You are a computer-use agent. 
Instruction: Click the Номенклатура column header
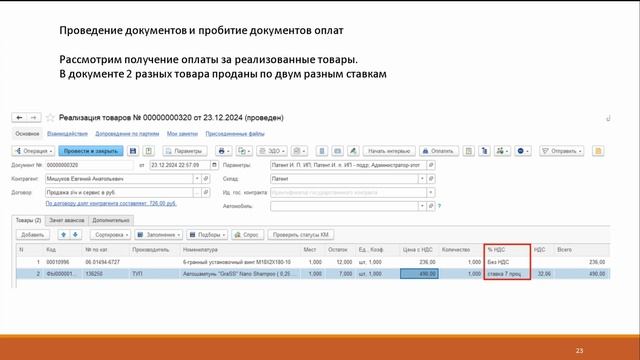240,249
